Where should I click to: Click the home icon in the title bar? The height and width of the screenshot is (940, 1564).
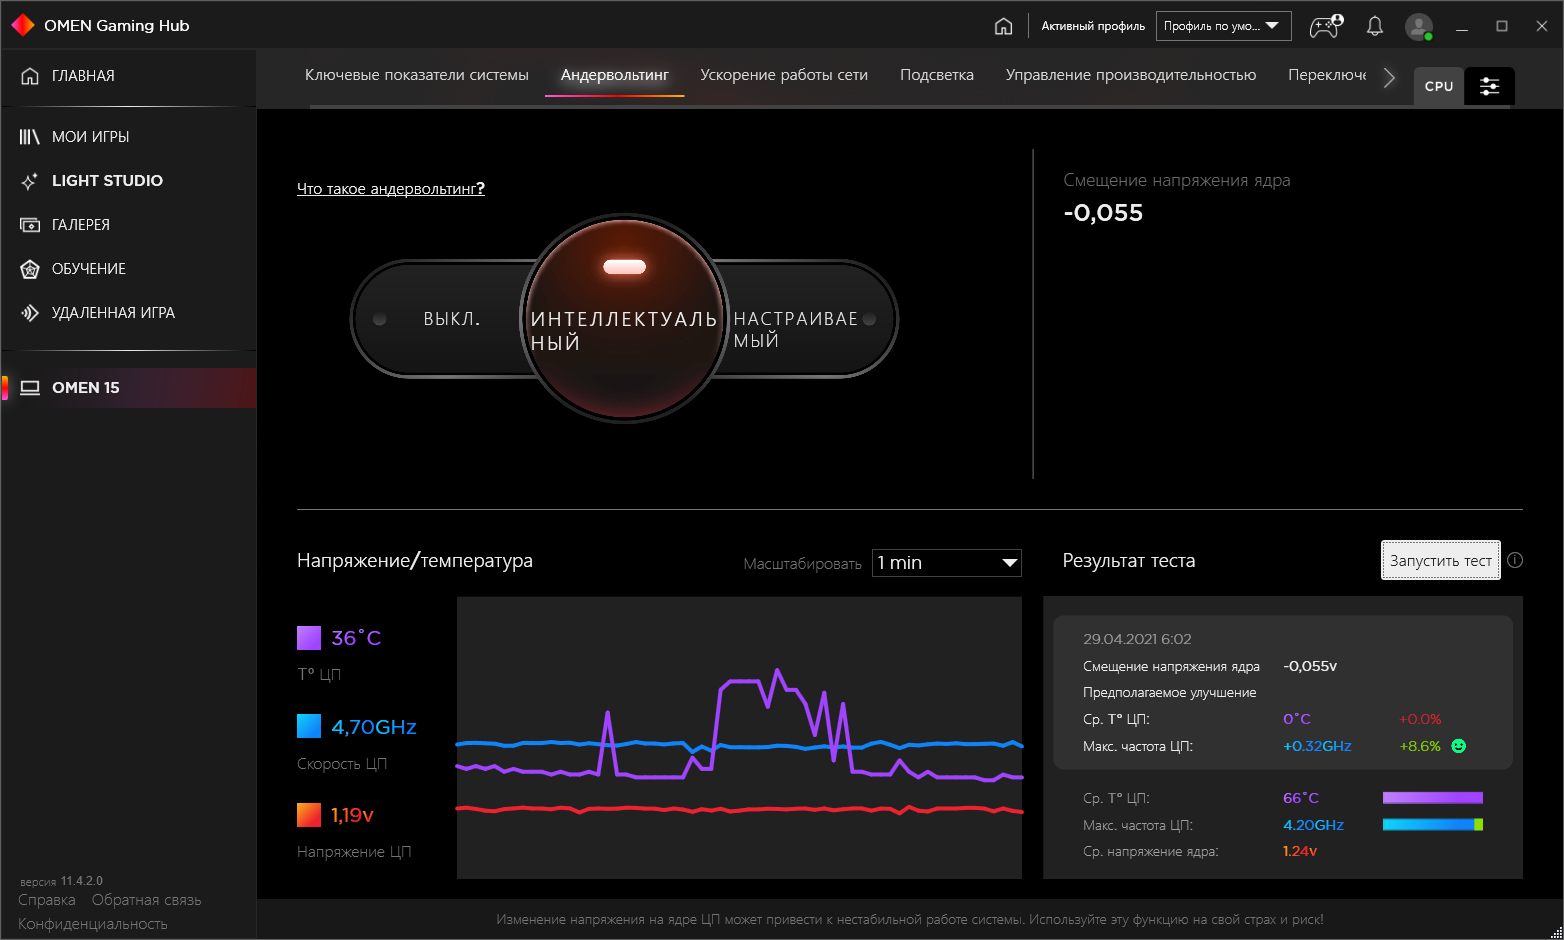[x=1003, y=26]
